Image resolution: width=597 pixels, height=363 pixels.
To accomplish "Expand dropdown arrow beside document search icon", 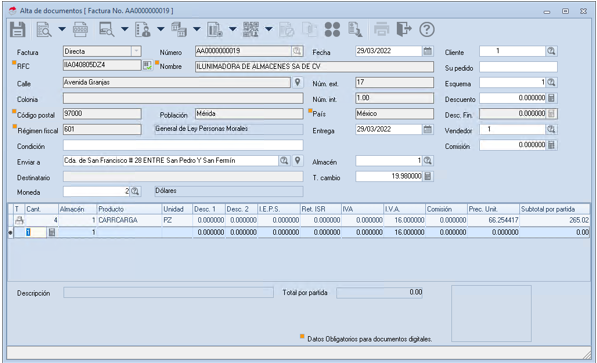I will point(62,29).
